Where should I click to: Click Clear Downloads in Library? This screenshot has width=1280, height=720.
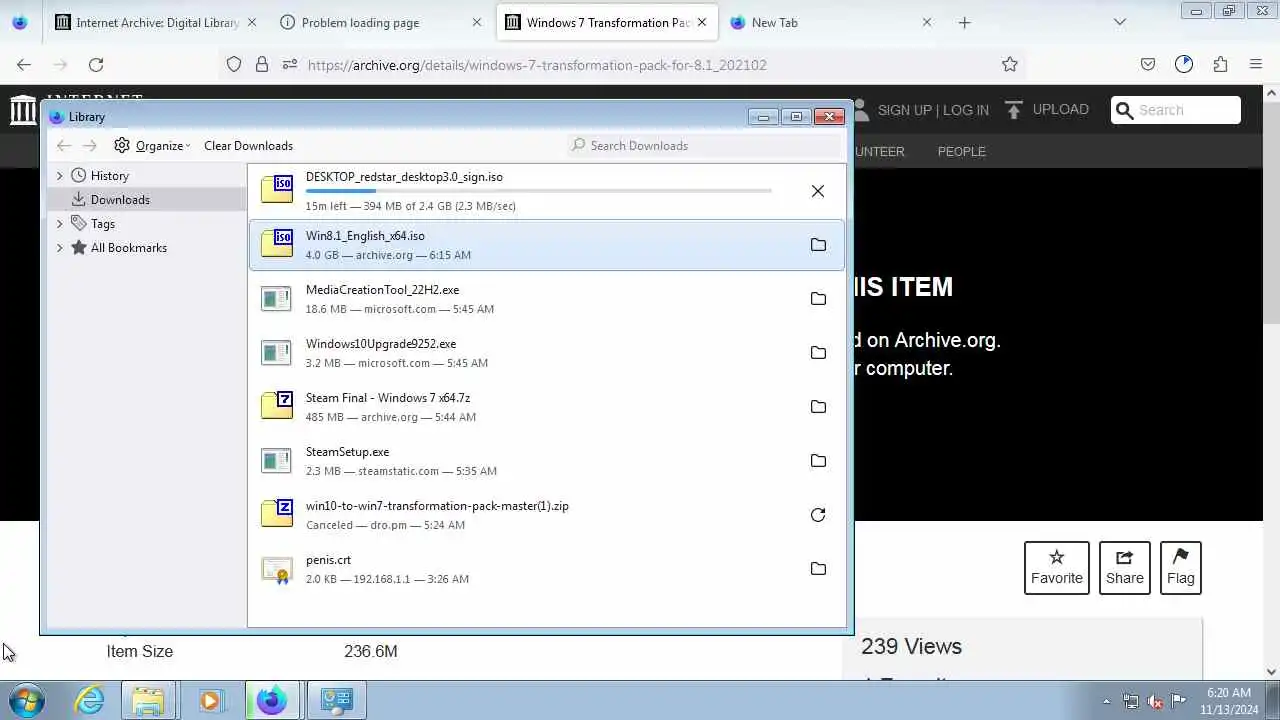click(248, 146)
